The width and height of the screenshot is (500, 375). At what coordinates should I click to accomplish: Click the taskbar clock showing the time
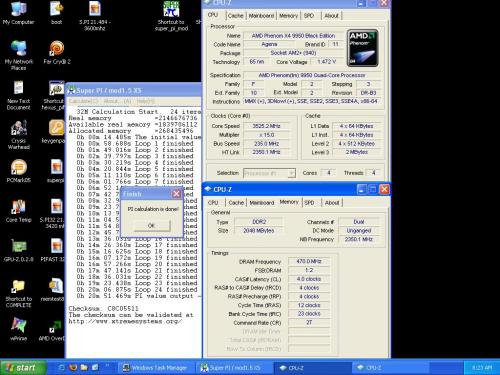coord(482,368)
